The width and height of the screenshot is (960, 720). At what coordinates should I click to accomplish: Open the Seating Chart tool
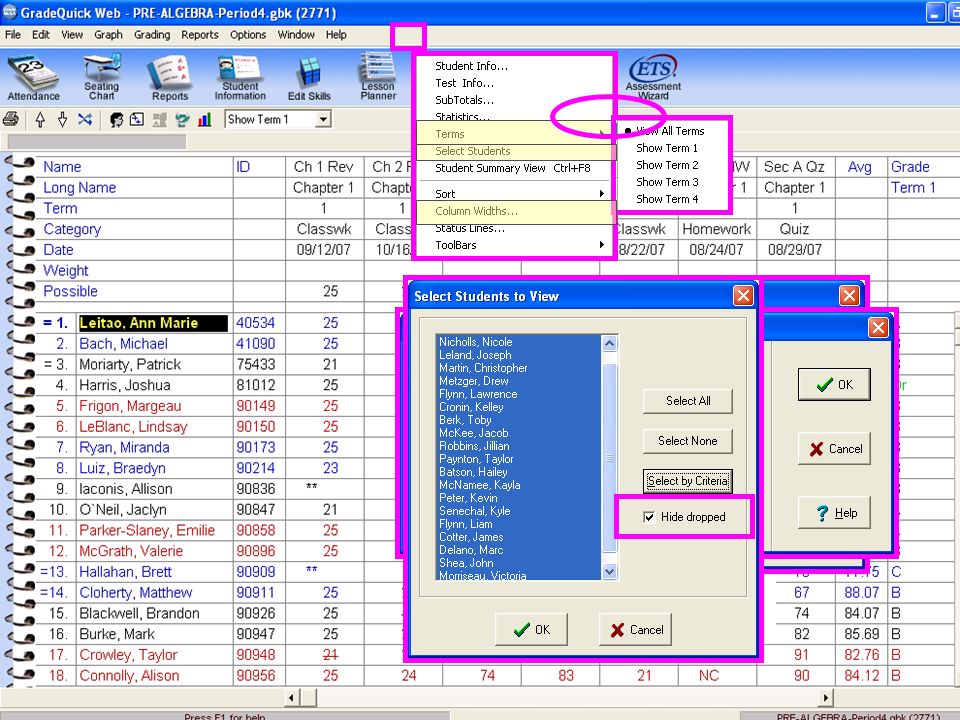coord(102,77)
